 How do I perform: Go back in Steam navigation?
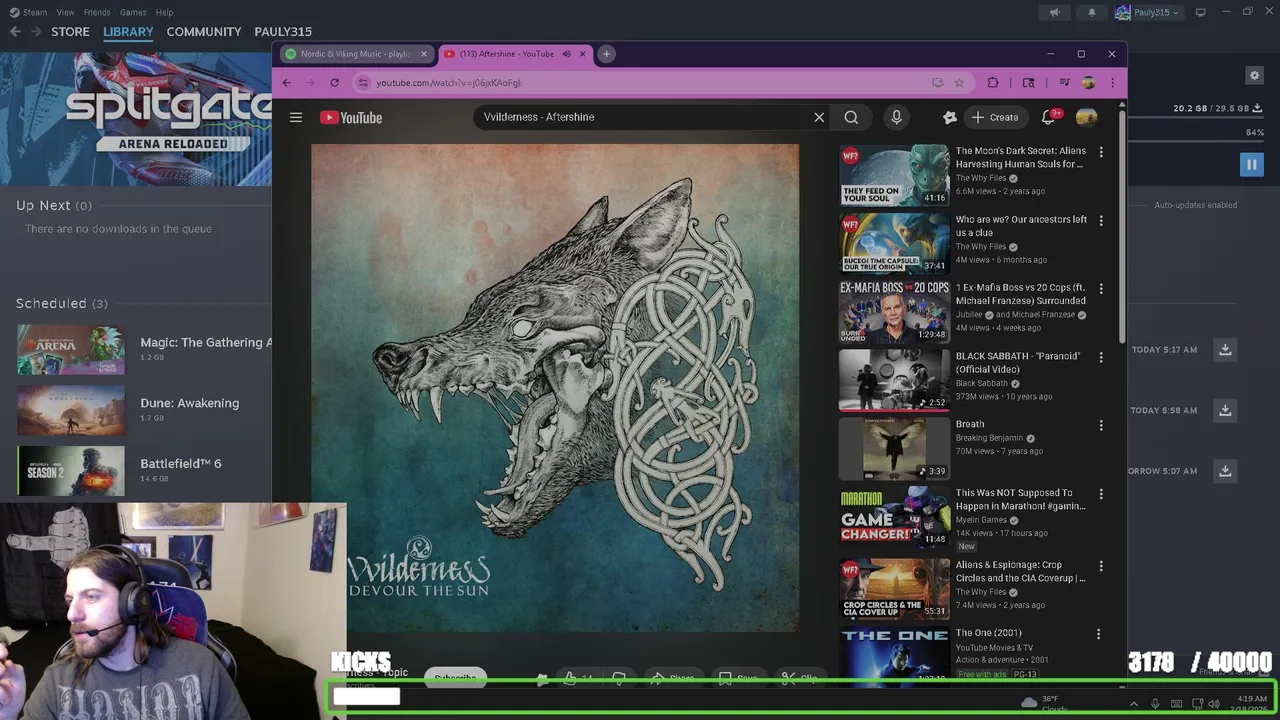(15, 32)
